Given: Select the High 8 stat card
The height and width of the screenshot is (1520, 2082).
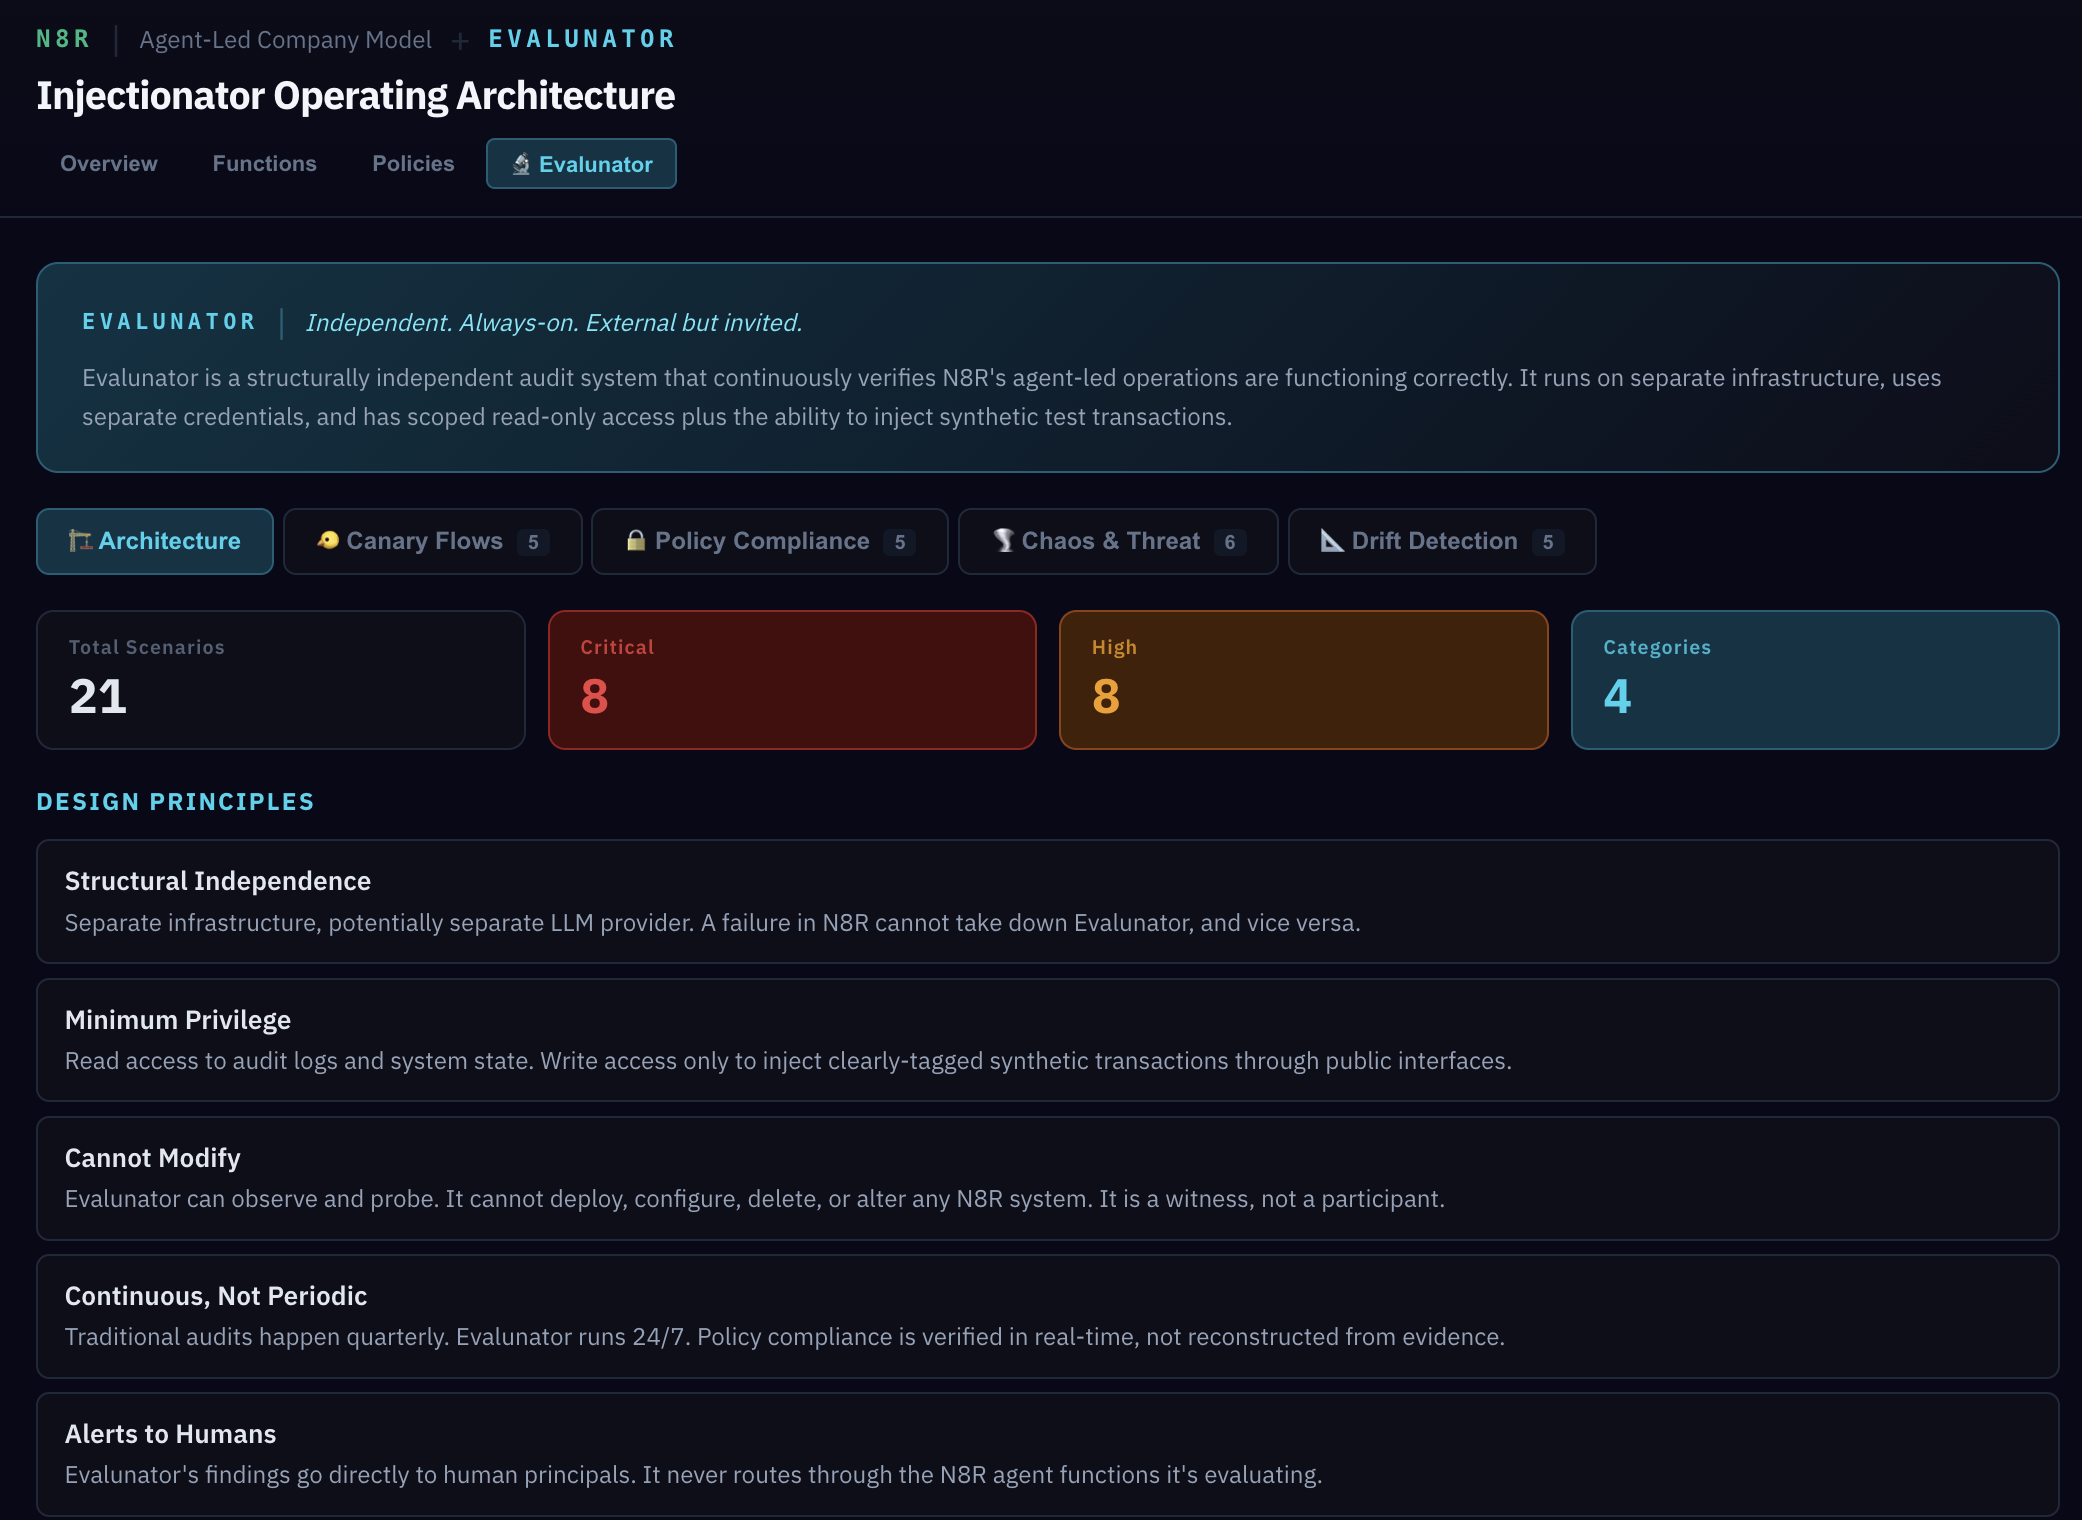Looking at the screenshot, I should [1304, 680].
